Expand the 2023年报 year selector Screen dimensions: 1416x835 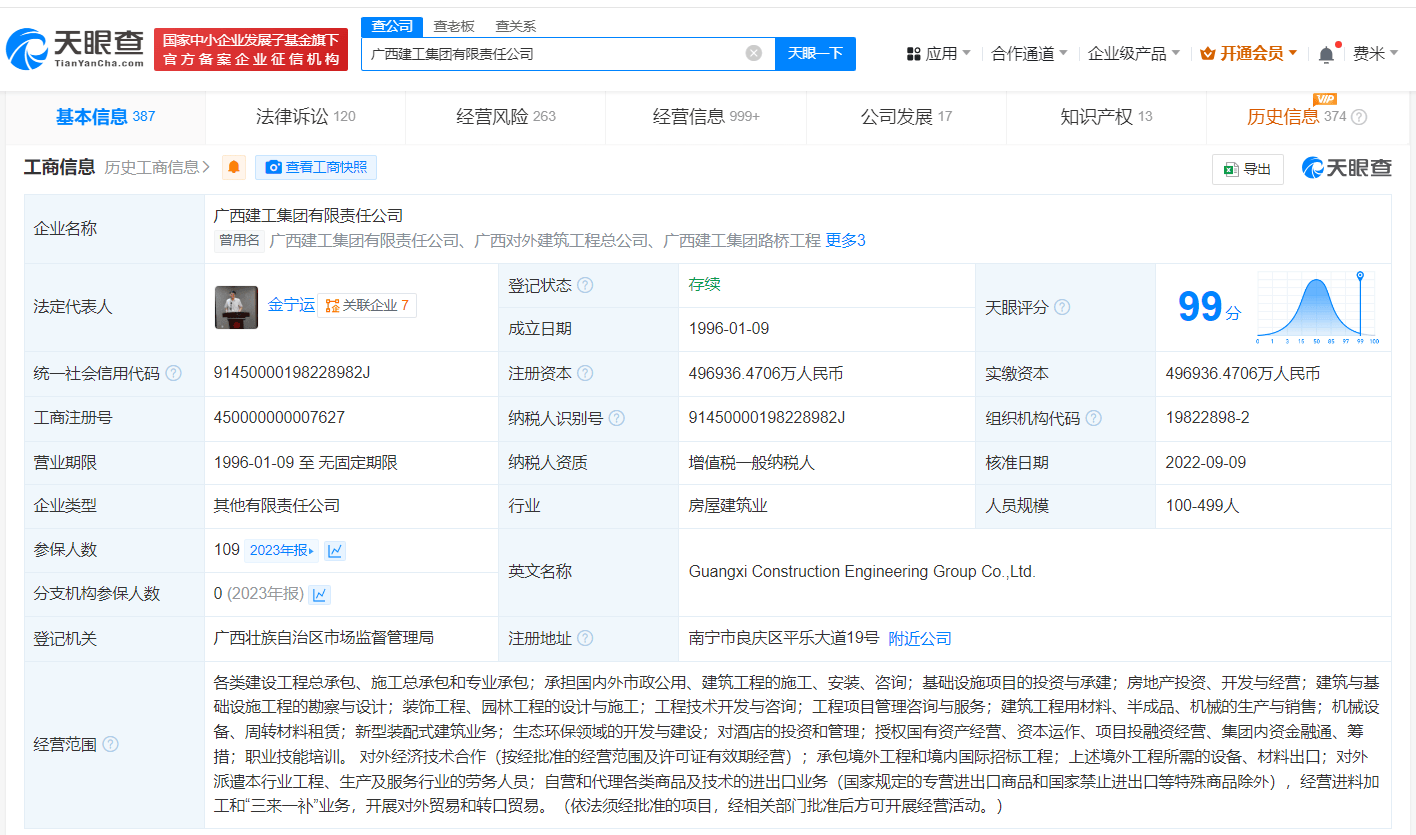281,550
